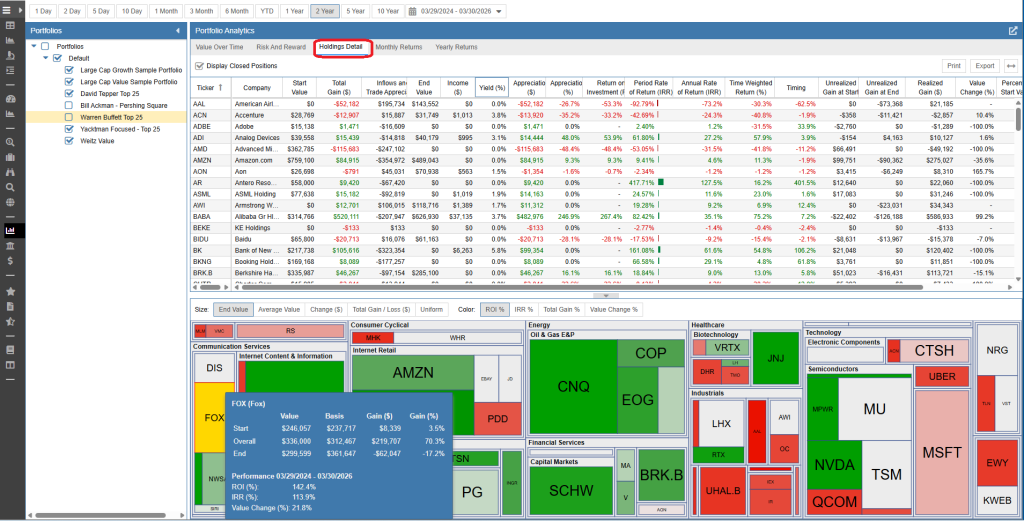Size treemap by Total Gain / Loss ($)
The height and width of the screenshot is (521, 1024).
click(381, 309)
